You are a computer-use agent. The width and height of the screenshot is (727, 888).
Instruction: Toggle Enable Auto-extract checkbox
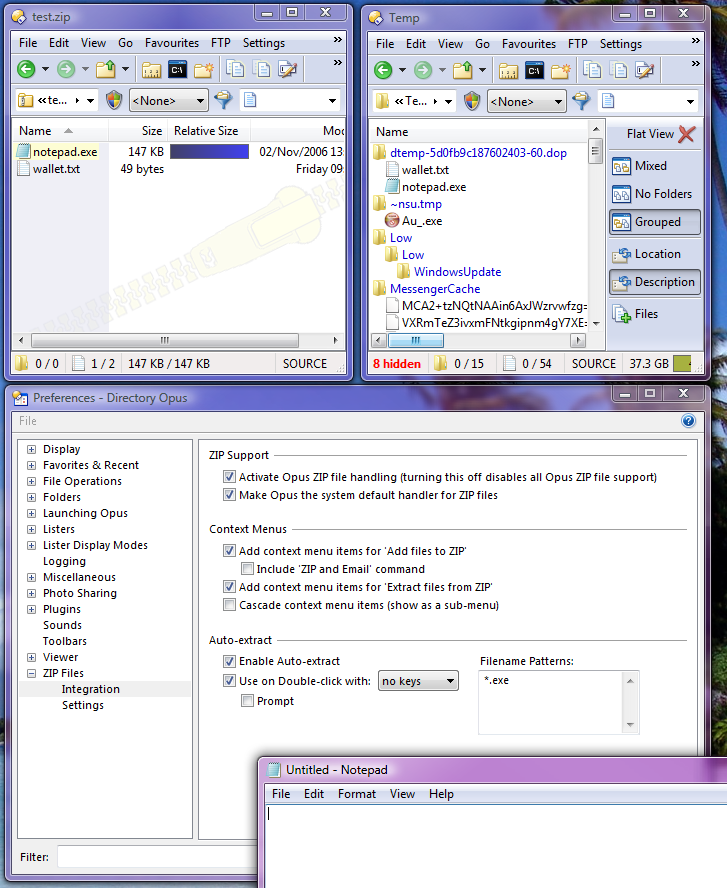click(229, 661)
